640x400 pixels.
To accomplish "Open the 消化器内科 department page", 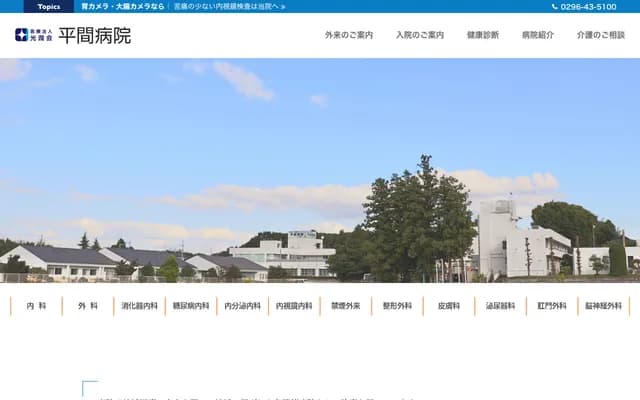I will pos(140,306).
